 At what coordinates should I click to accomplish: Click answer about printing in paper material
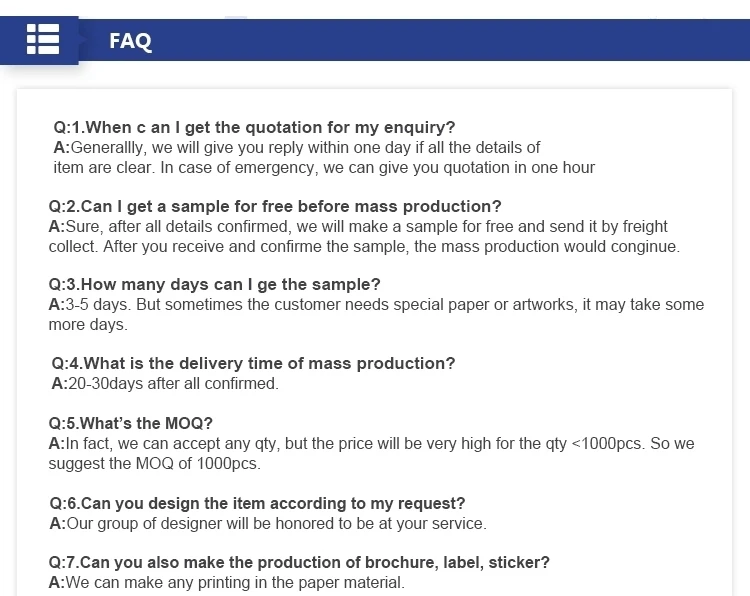[227, 582]
